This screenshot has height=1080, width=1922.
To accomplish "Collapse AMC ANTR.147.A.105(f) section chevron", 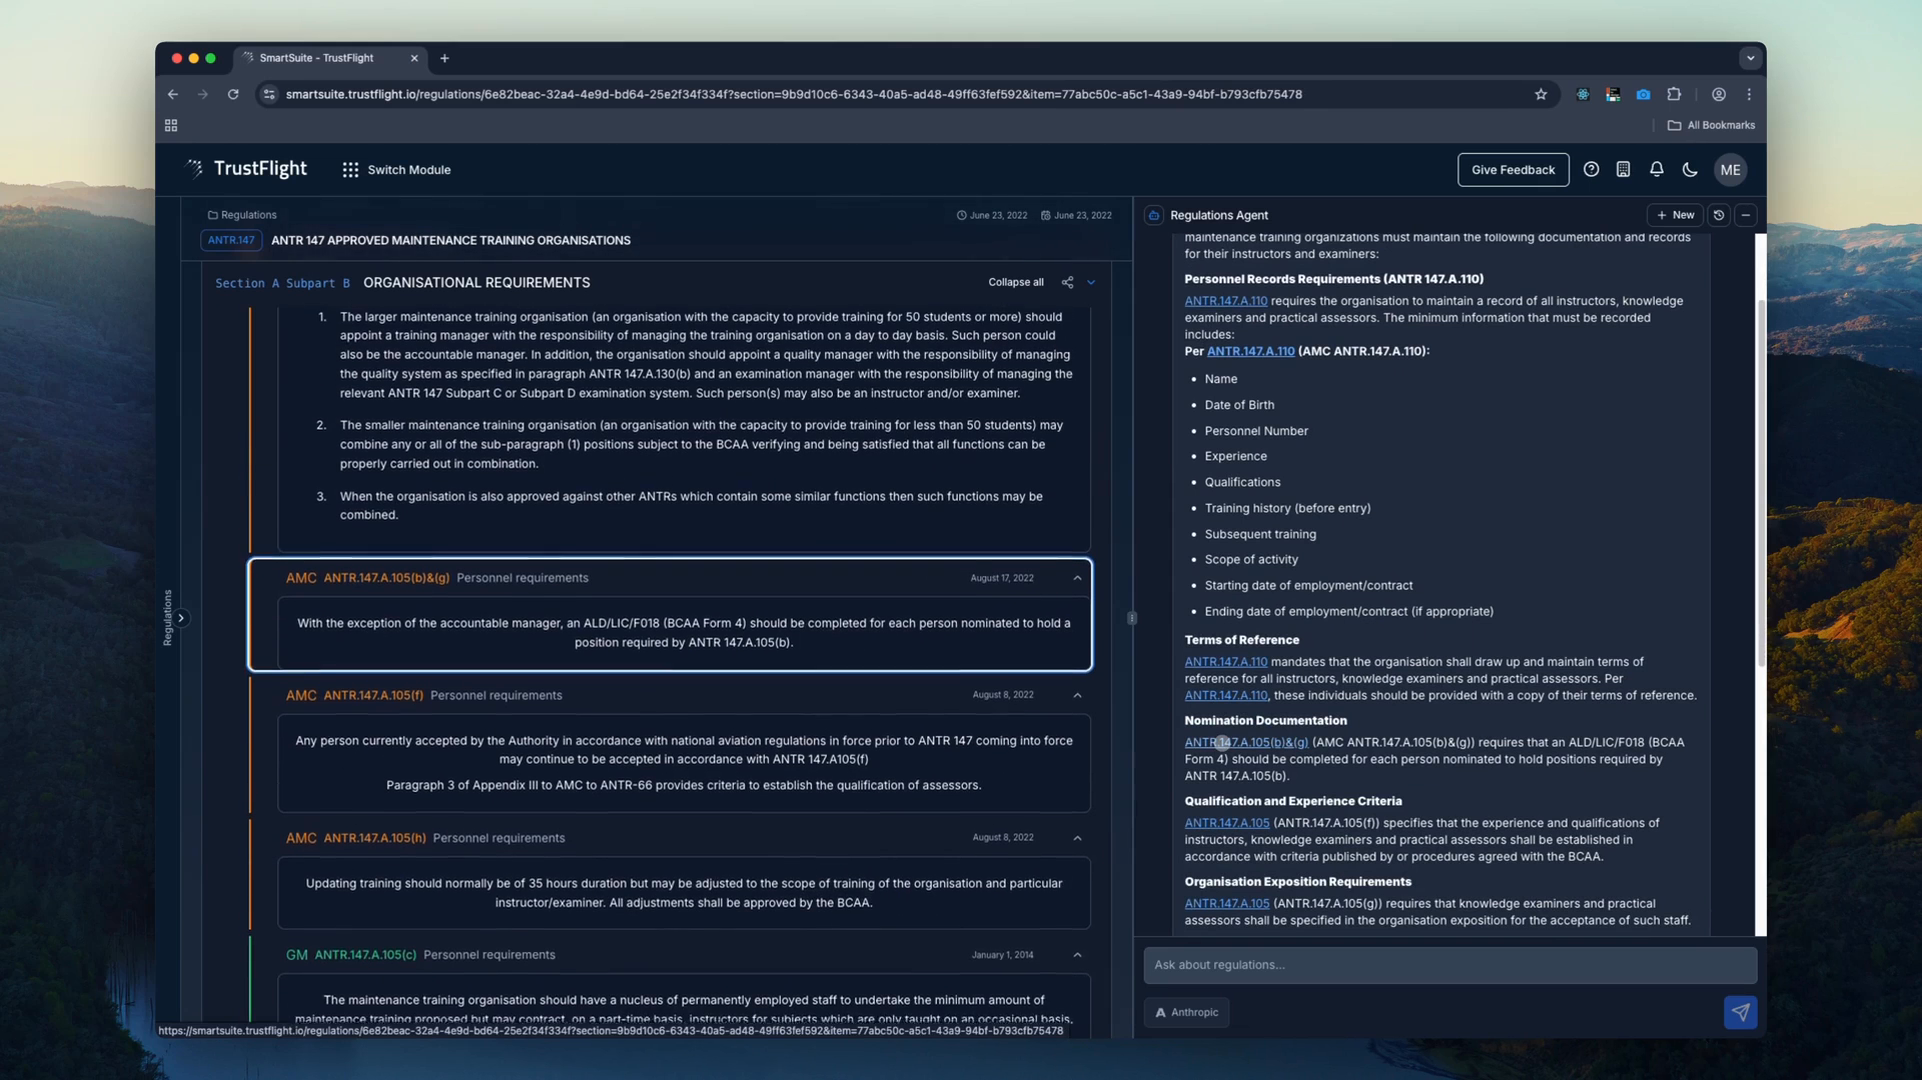I will (x=1077, y=695).
